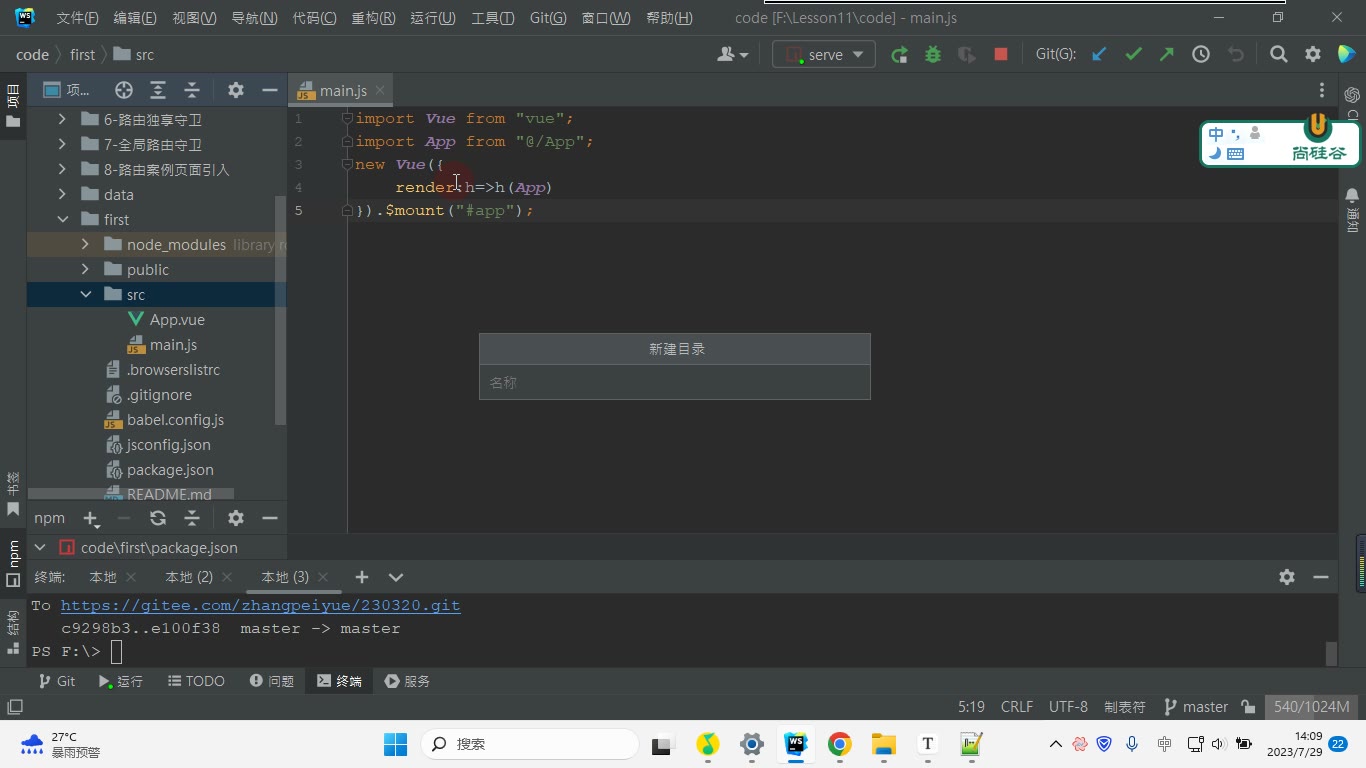Collapse the src folder
This screenshot has width=1366, height=768.
click(85, 295)
